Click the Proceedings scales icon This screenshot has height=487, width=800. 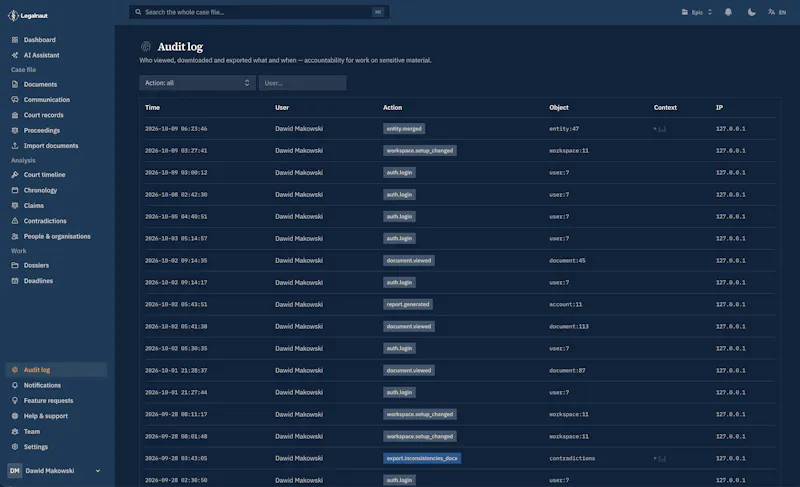click(15, 130)
